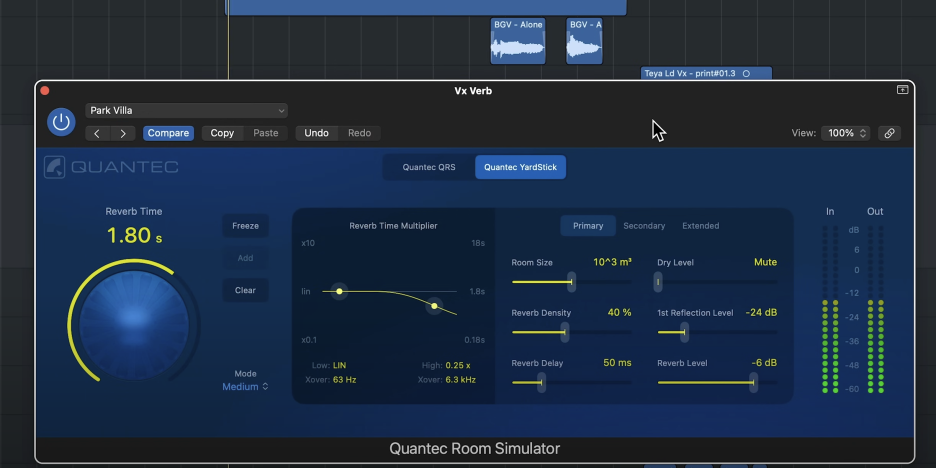
Task: Select the BGV - Alone audio region
Action: click(518, 41)
